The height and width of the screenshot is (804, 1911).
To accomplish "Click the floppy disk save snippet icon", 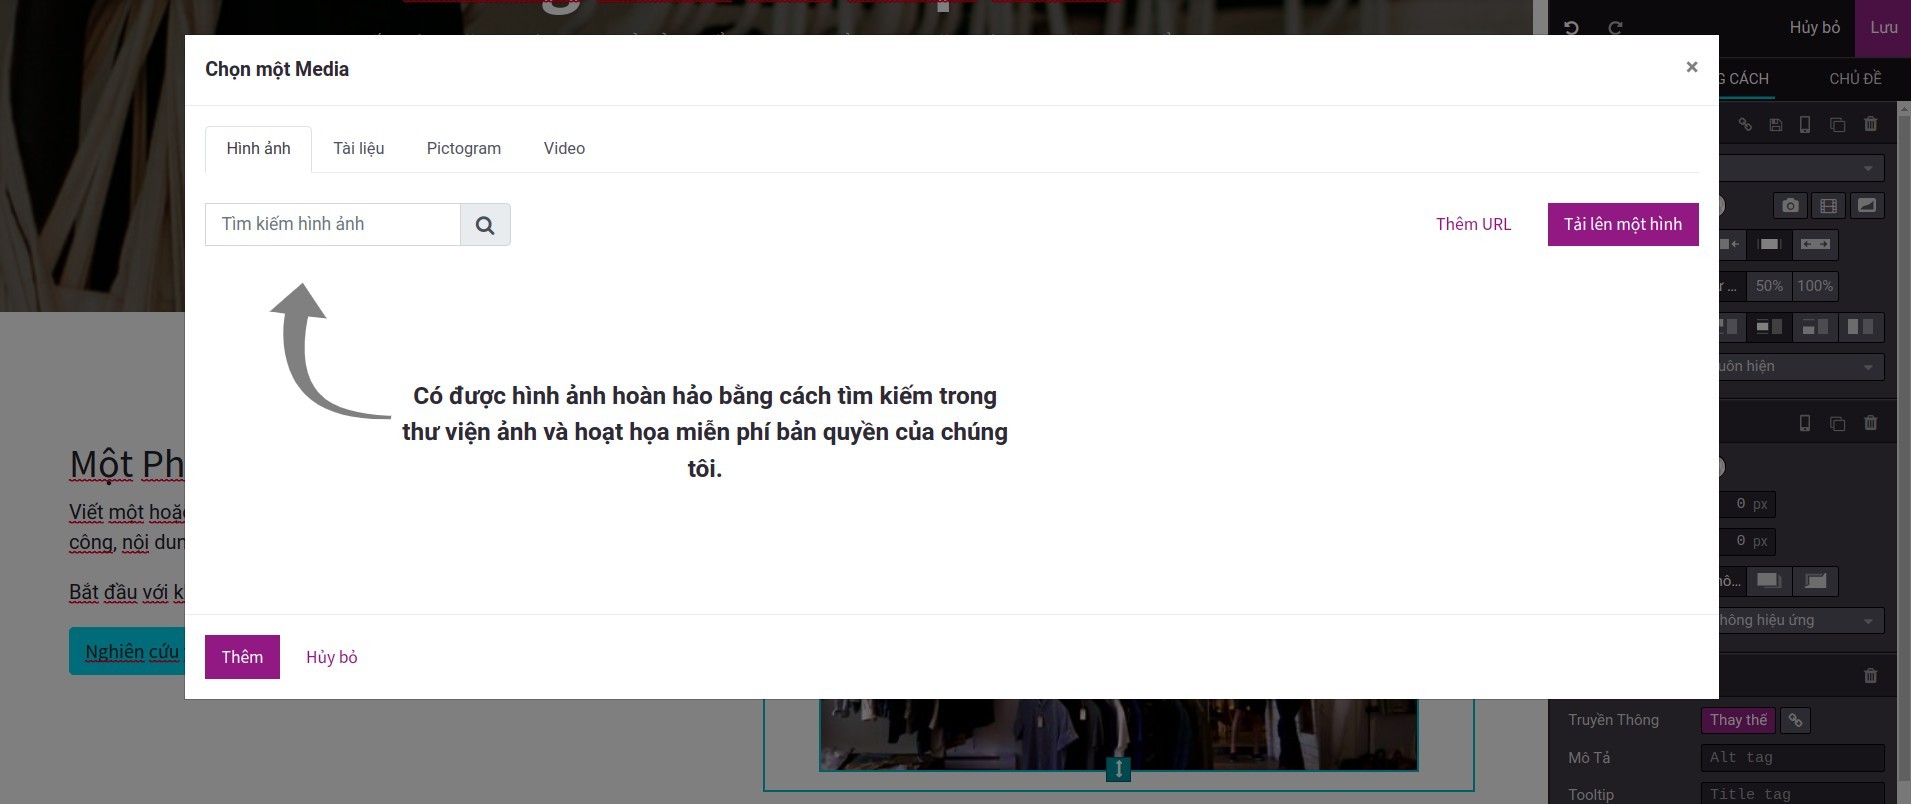I will pyautogui.click(x=1775, y=125).
